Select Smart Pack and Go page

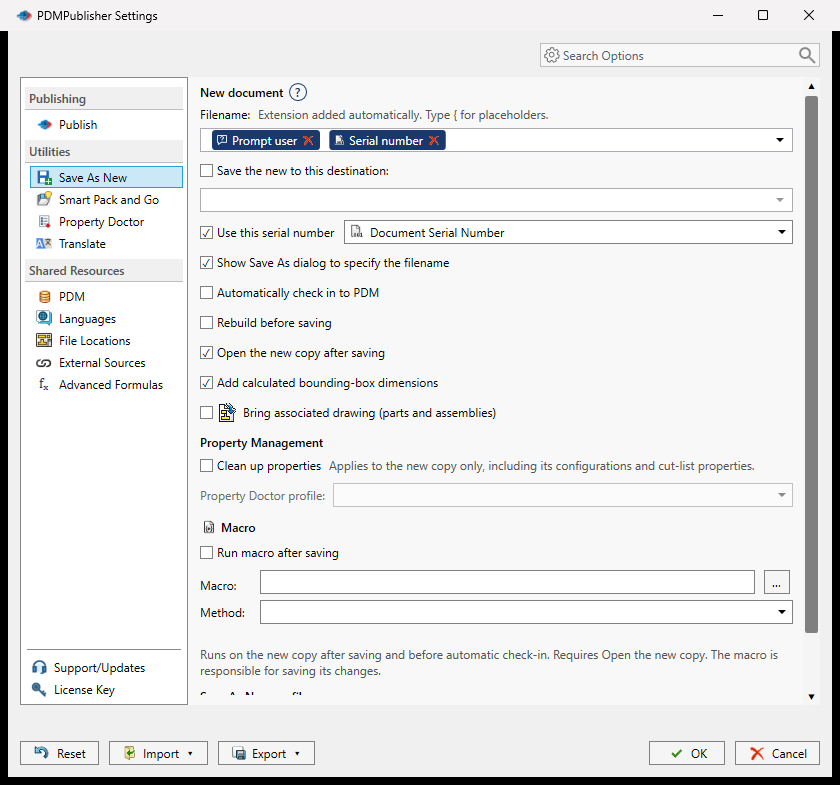pyautogui.click(x=106, y=199)
